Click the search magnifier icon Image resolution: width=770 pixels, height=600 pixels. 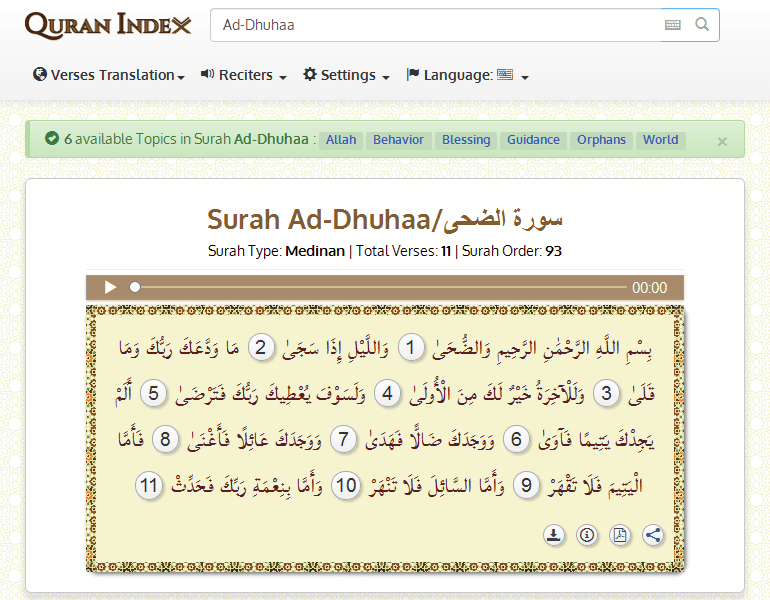pos(702,25)
